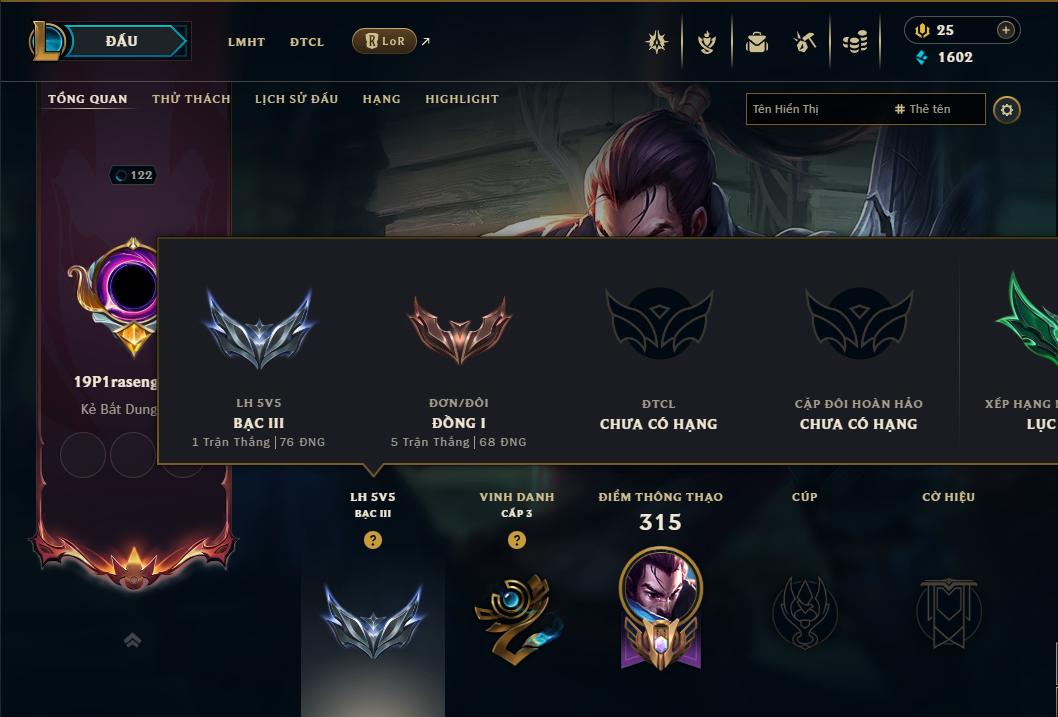The width and height of the screenshot is (1058, 717).
Task: Open profile settings gear icon
Action: click(x=1007, y=110)
